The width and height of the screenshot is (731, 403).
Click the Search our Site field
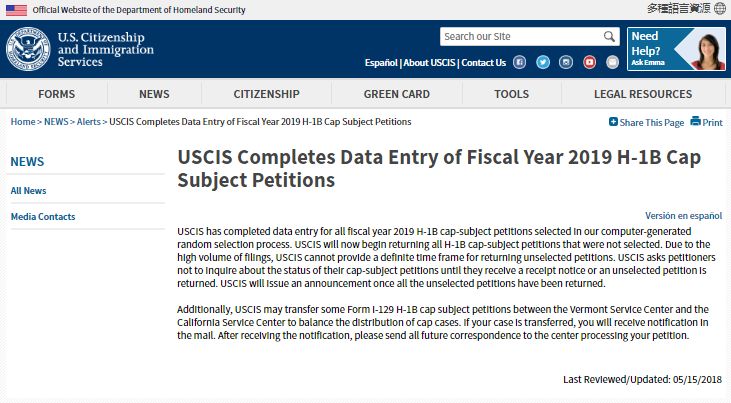point(520,37)
